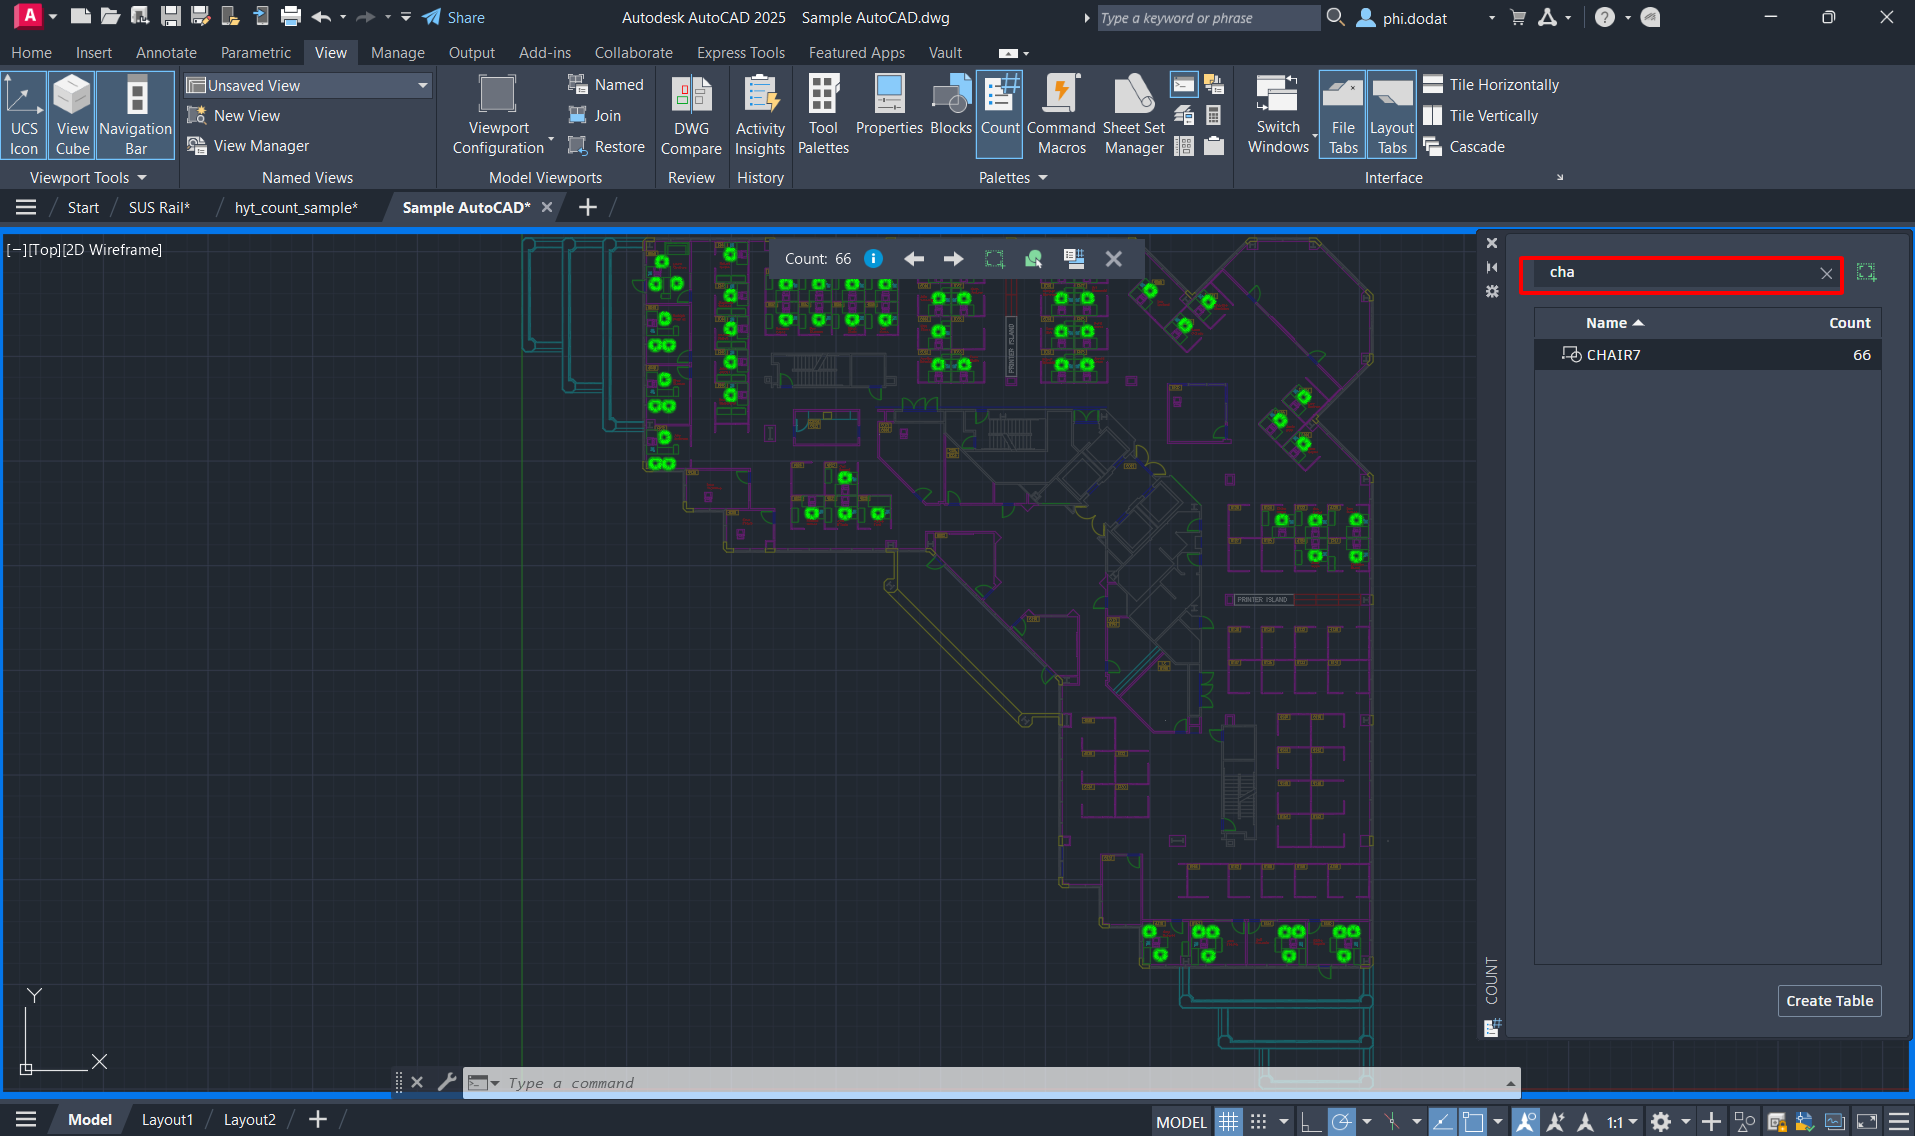Go to next counted object arrow
Image resolution: width=1915 pixels, height=1136 pixels.
pyautogui.click(x=953, y=259)
